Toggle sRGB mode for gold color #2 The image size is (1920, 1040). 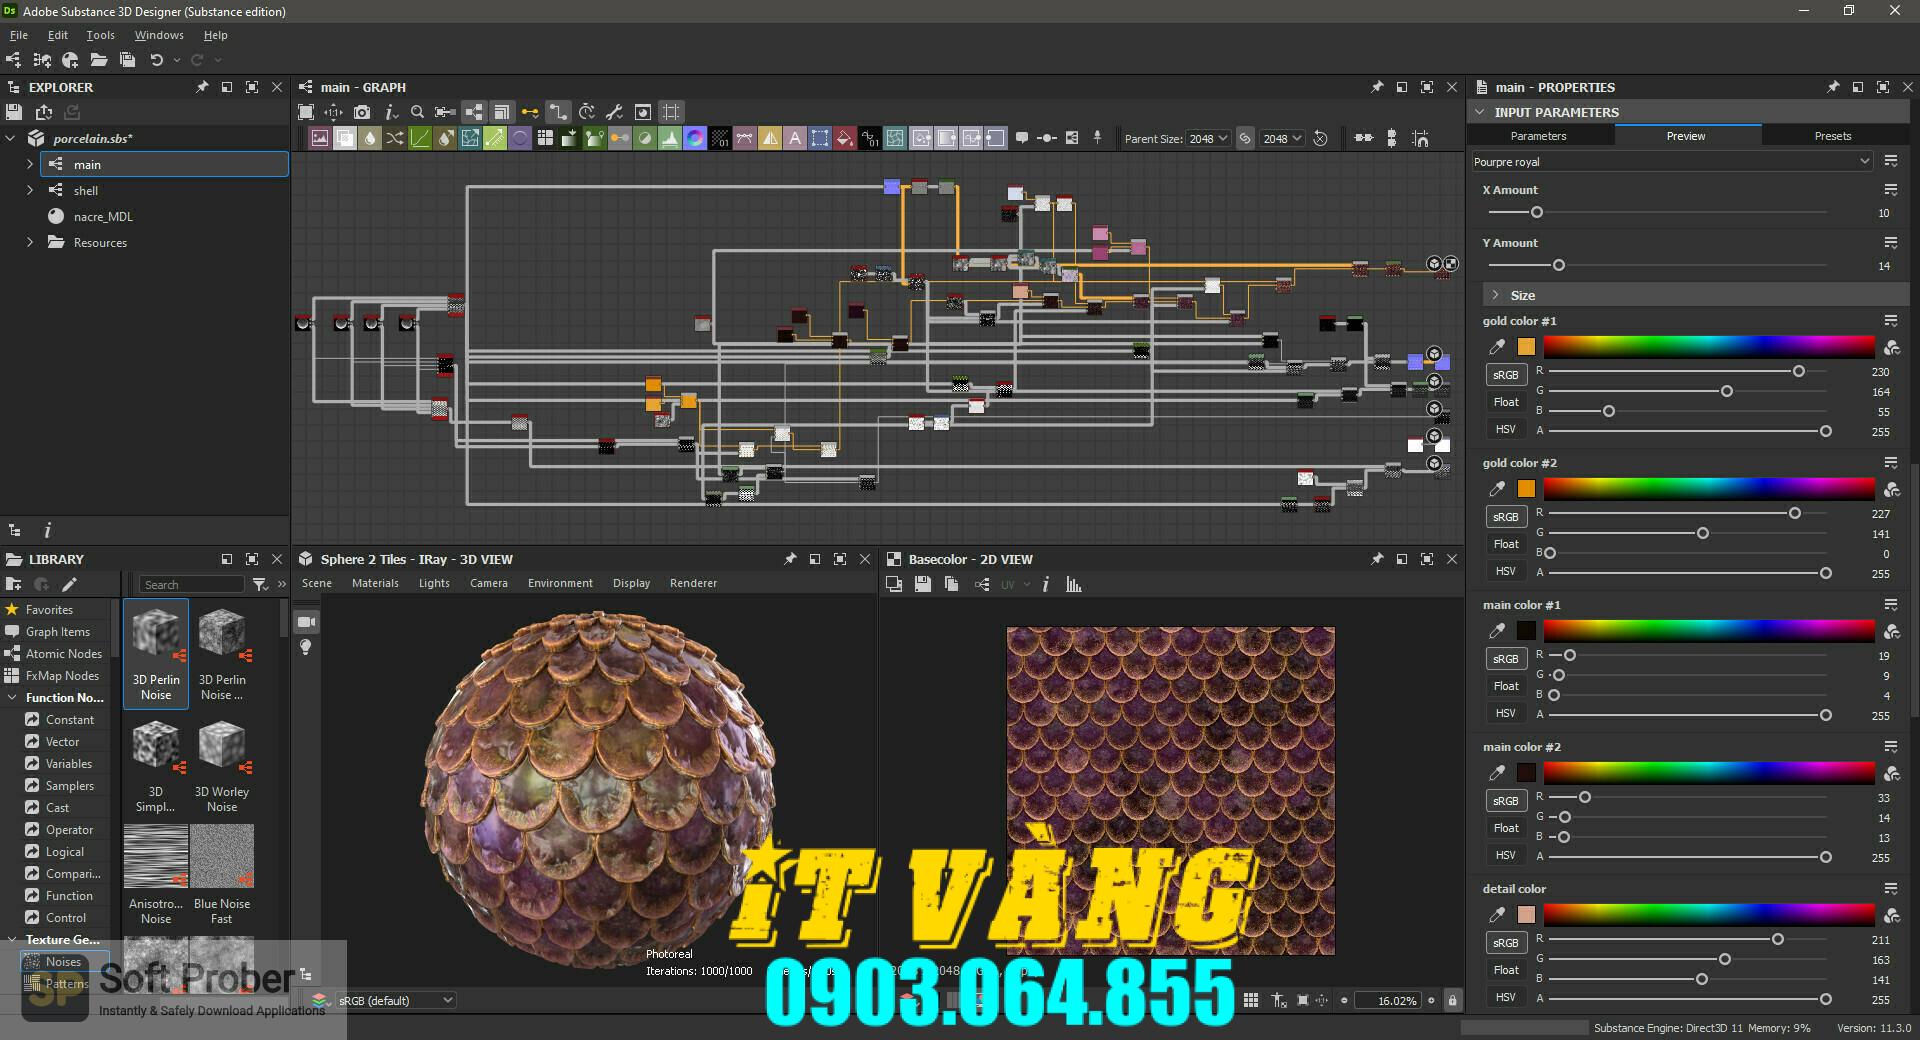click(1506, 517)
